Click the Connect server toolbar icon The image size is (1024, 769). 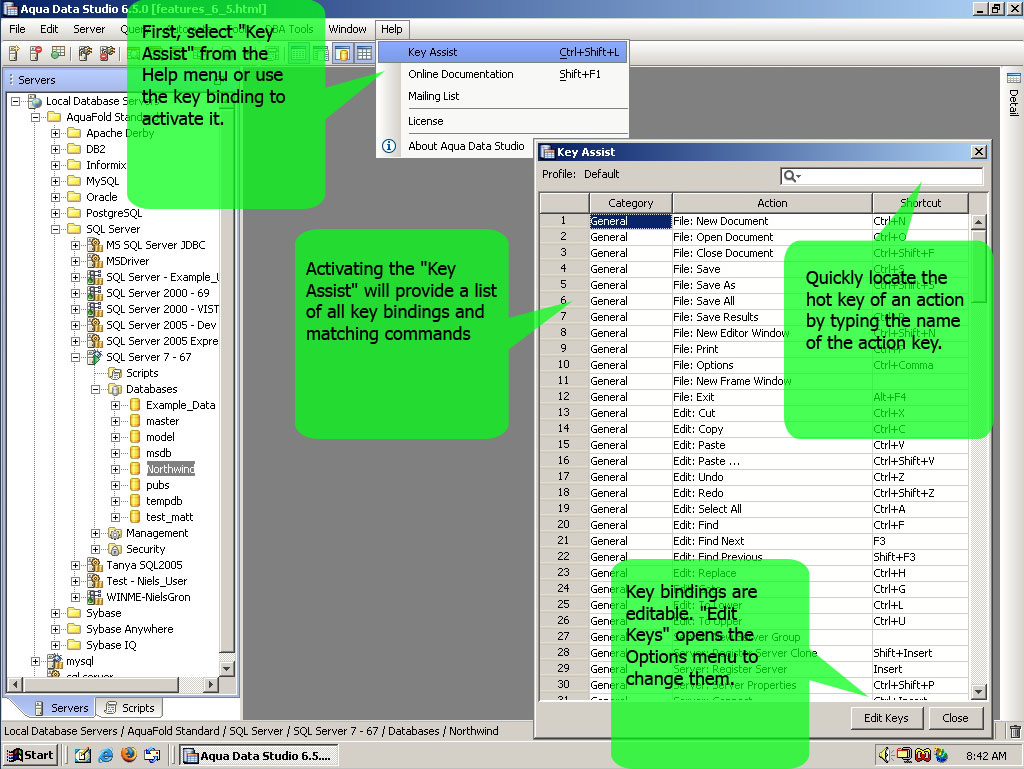click(x=86, y=54)
